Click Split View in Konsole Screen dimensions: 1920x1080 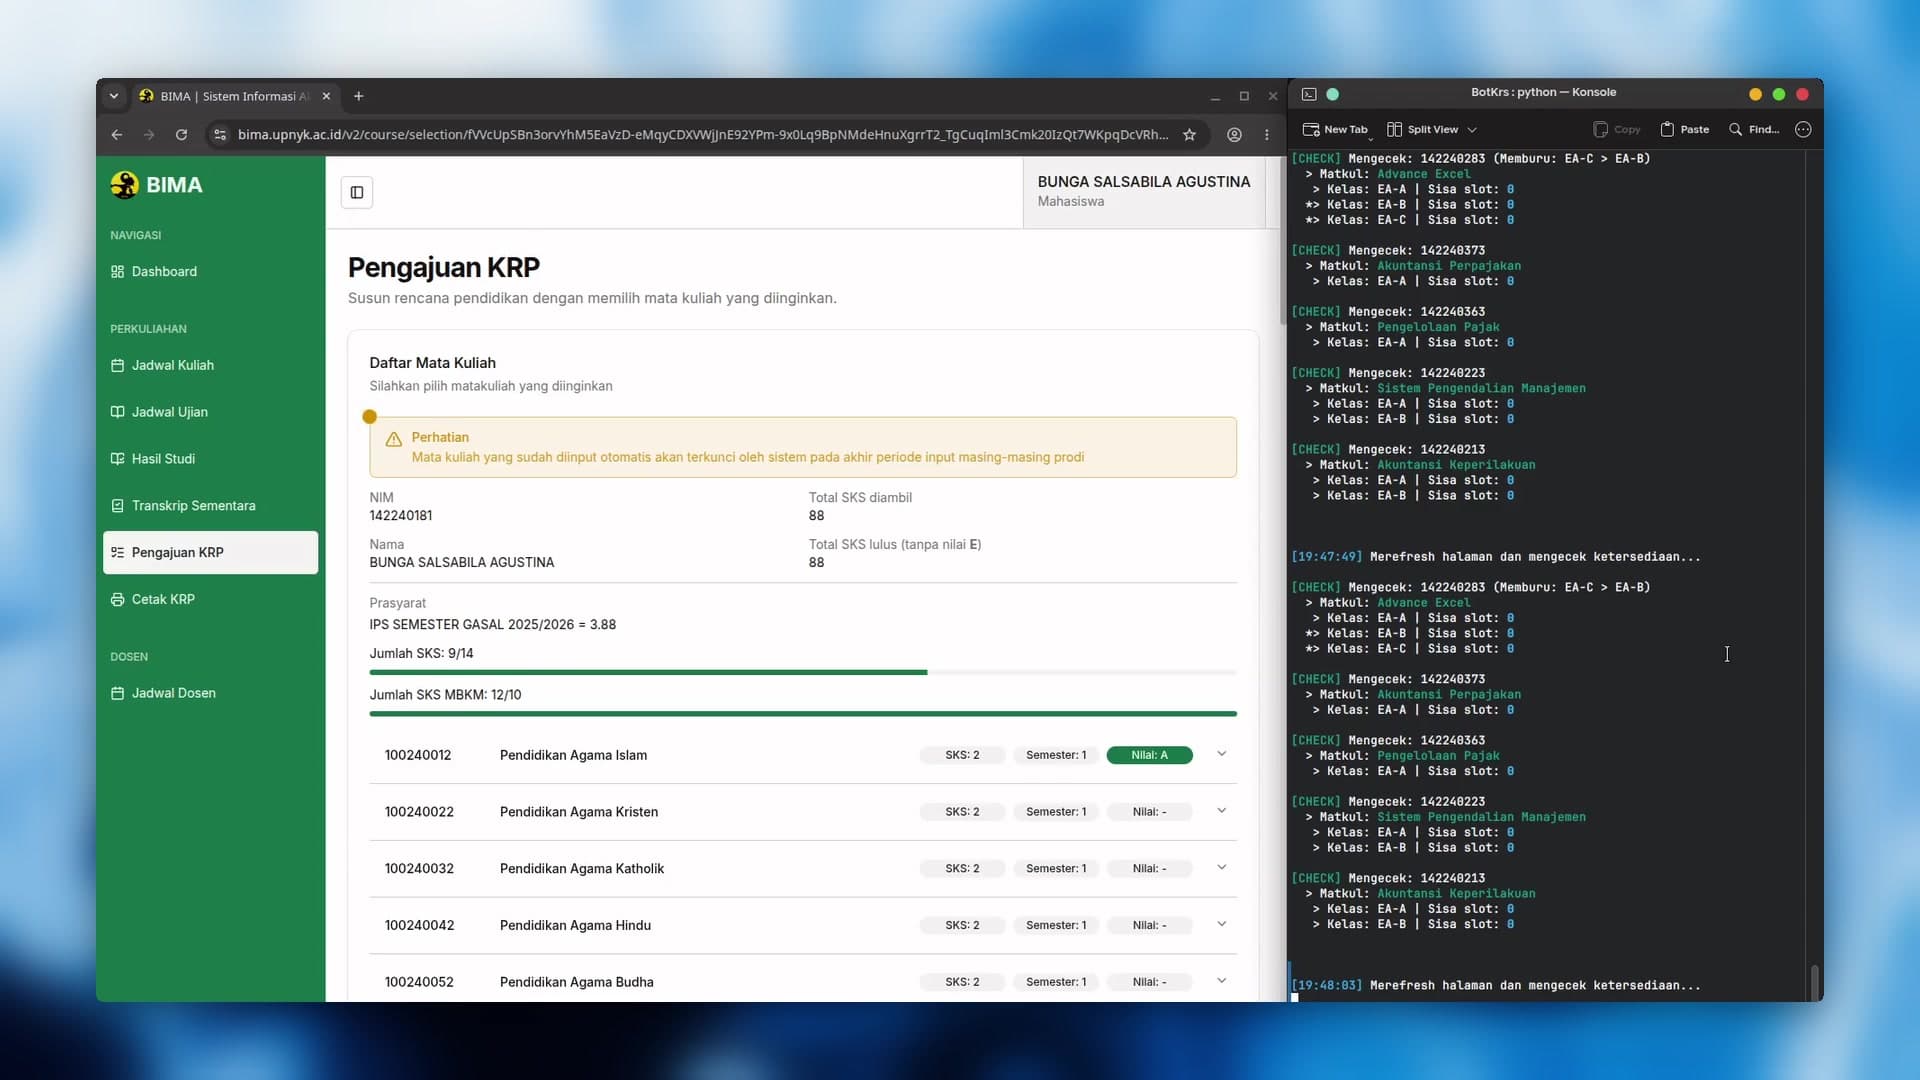[x=1422, y=129]
